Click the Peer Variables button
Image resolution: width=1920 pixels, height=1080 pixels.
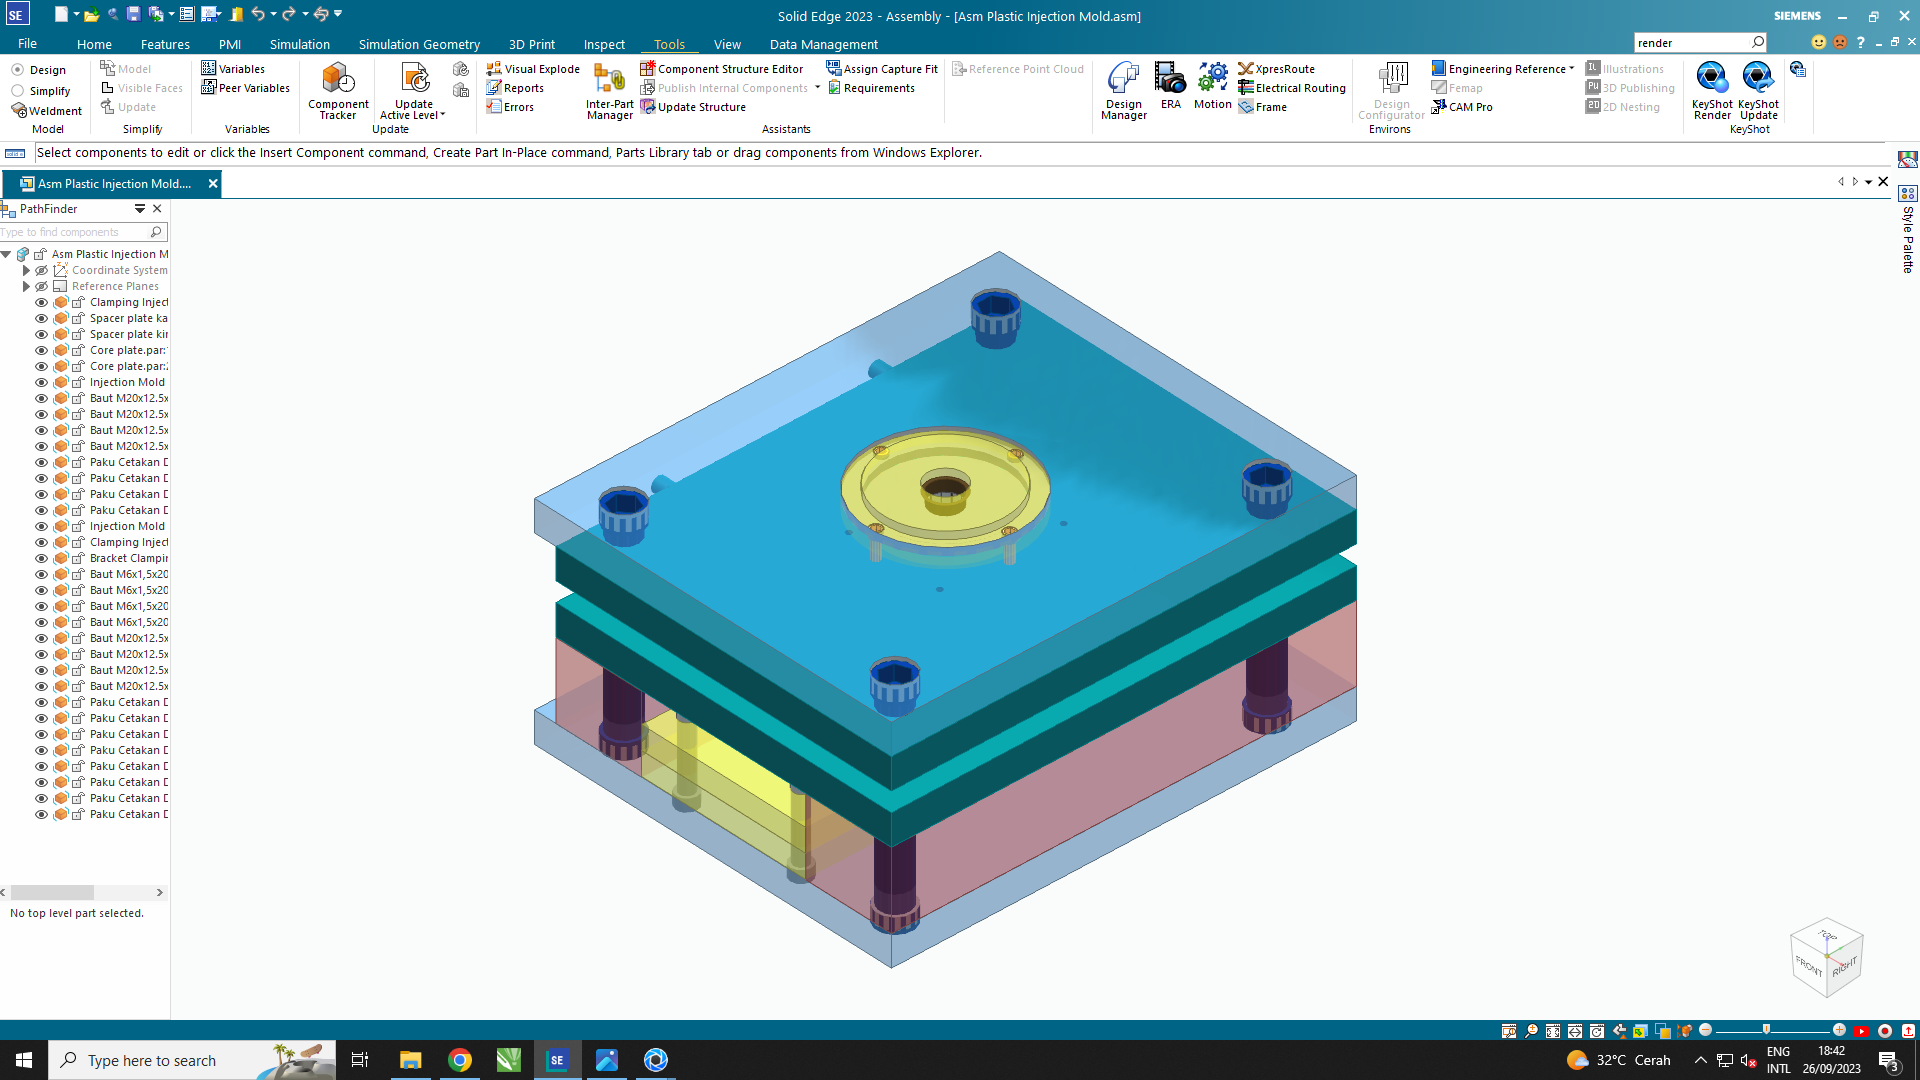tap(245, 88)
